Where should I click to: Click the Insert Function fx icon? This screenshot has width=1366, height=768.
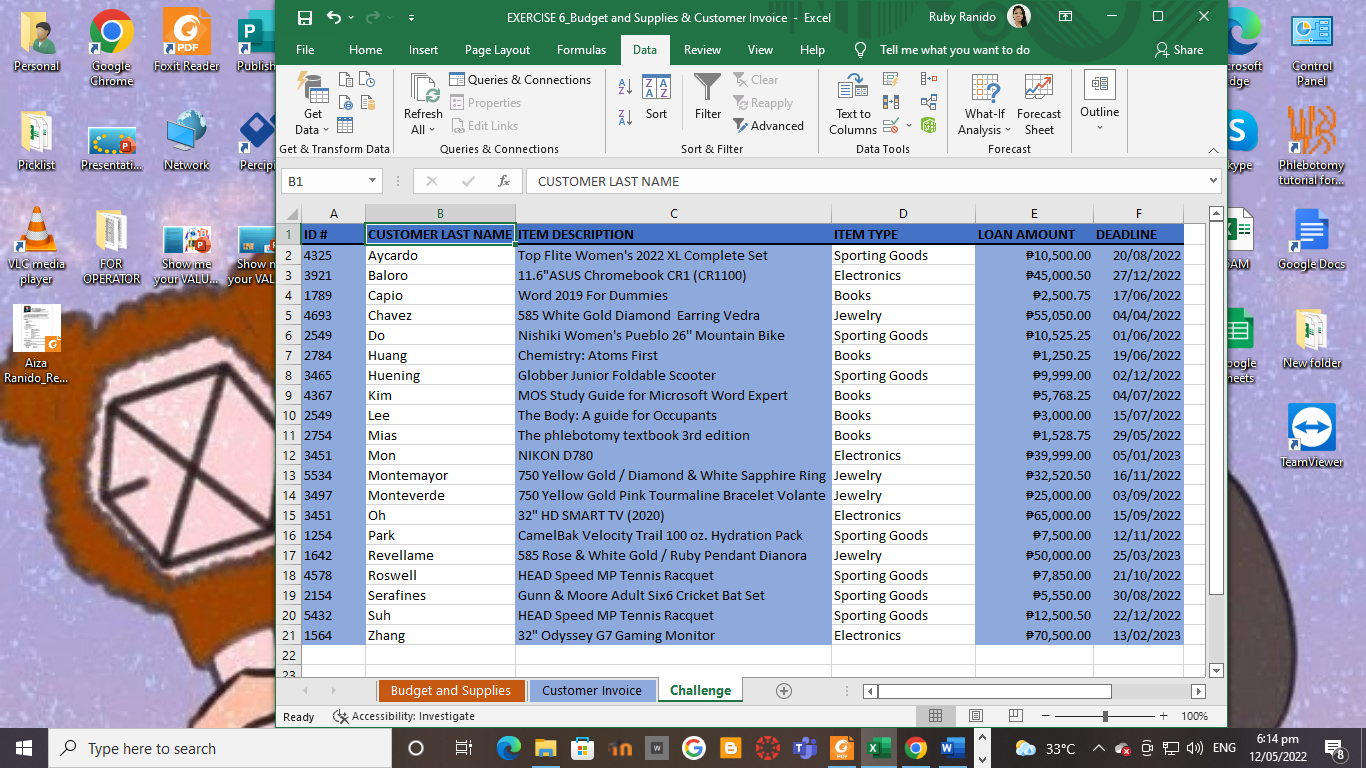[x=504, y=181]
